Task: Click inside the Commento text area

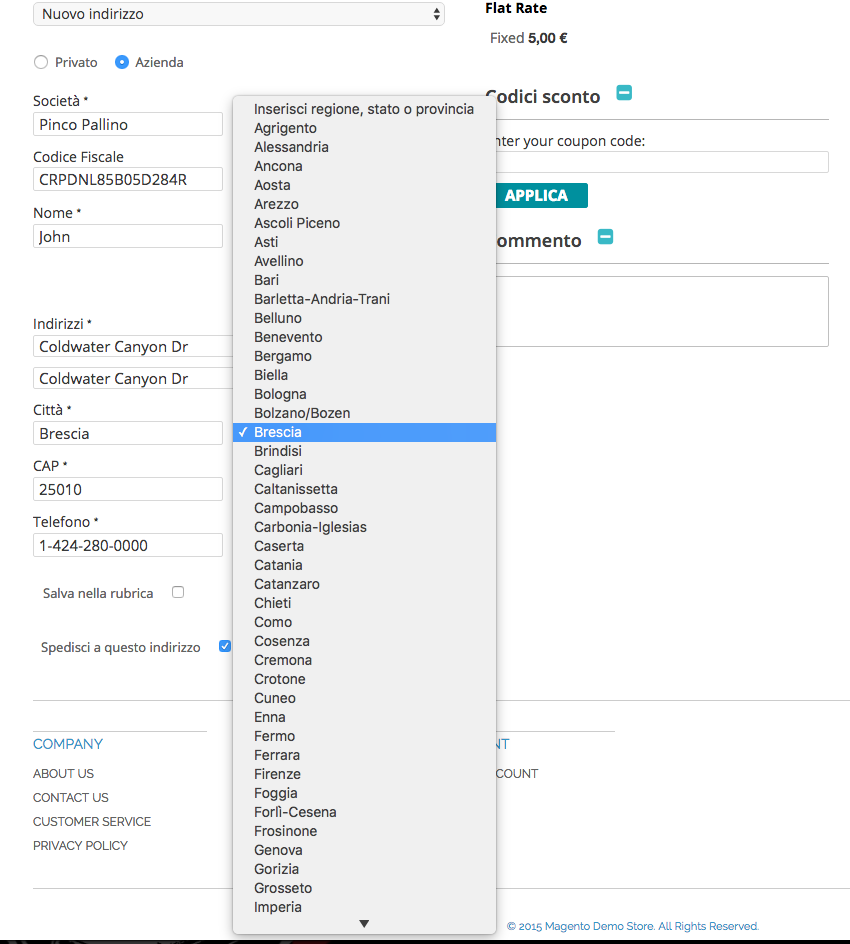Action: [x=662, y=311]
